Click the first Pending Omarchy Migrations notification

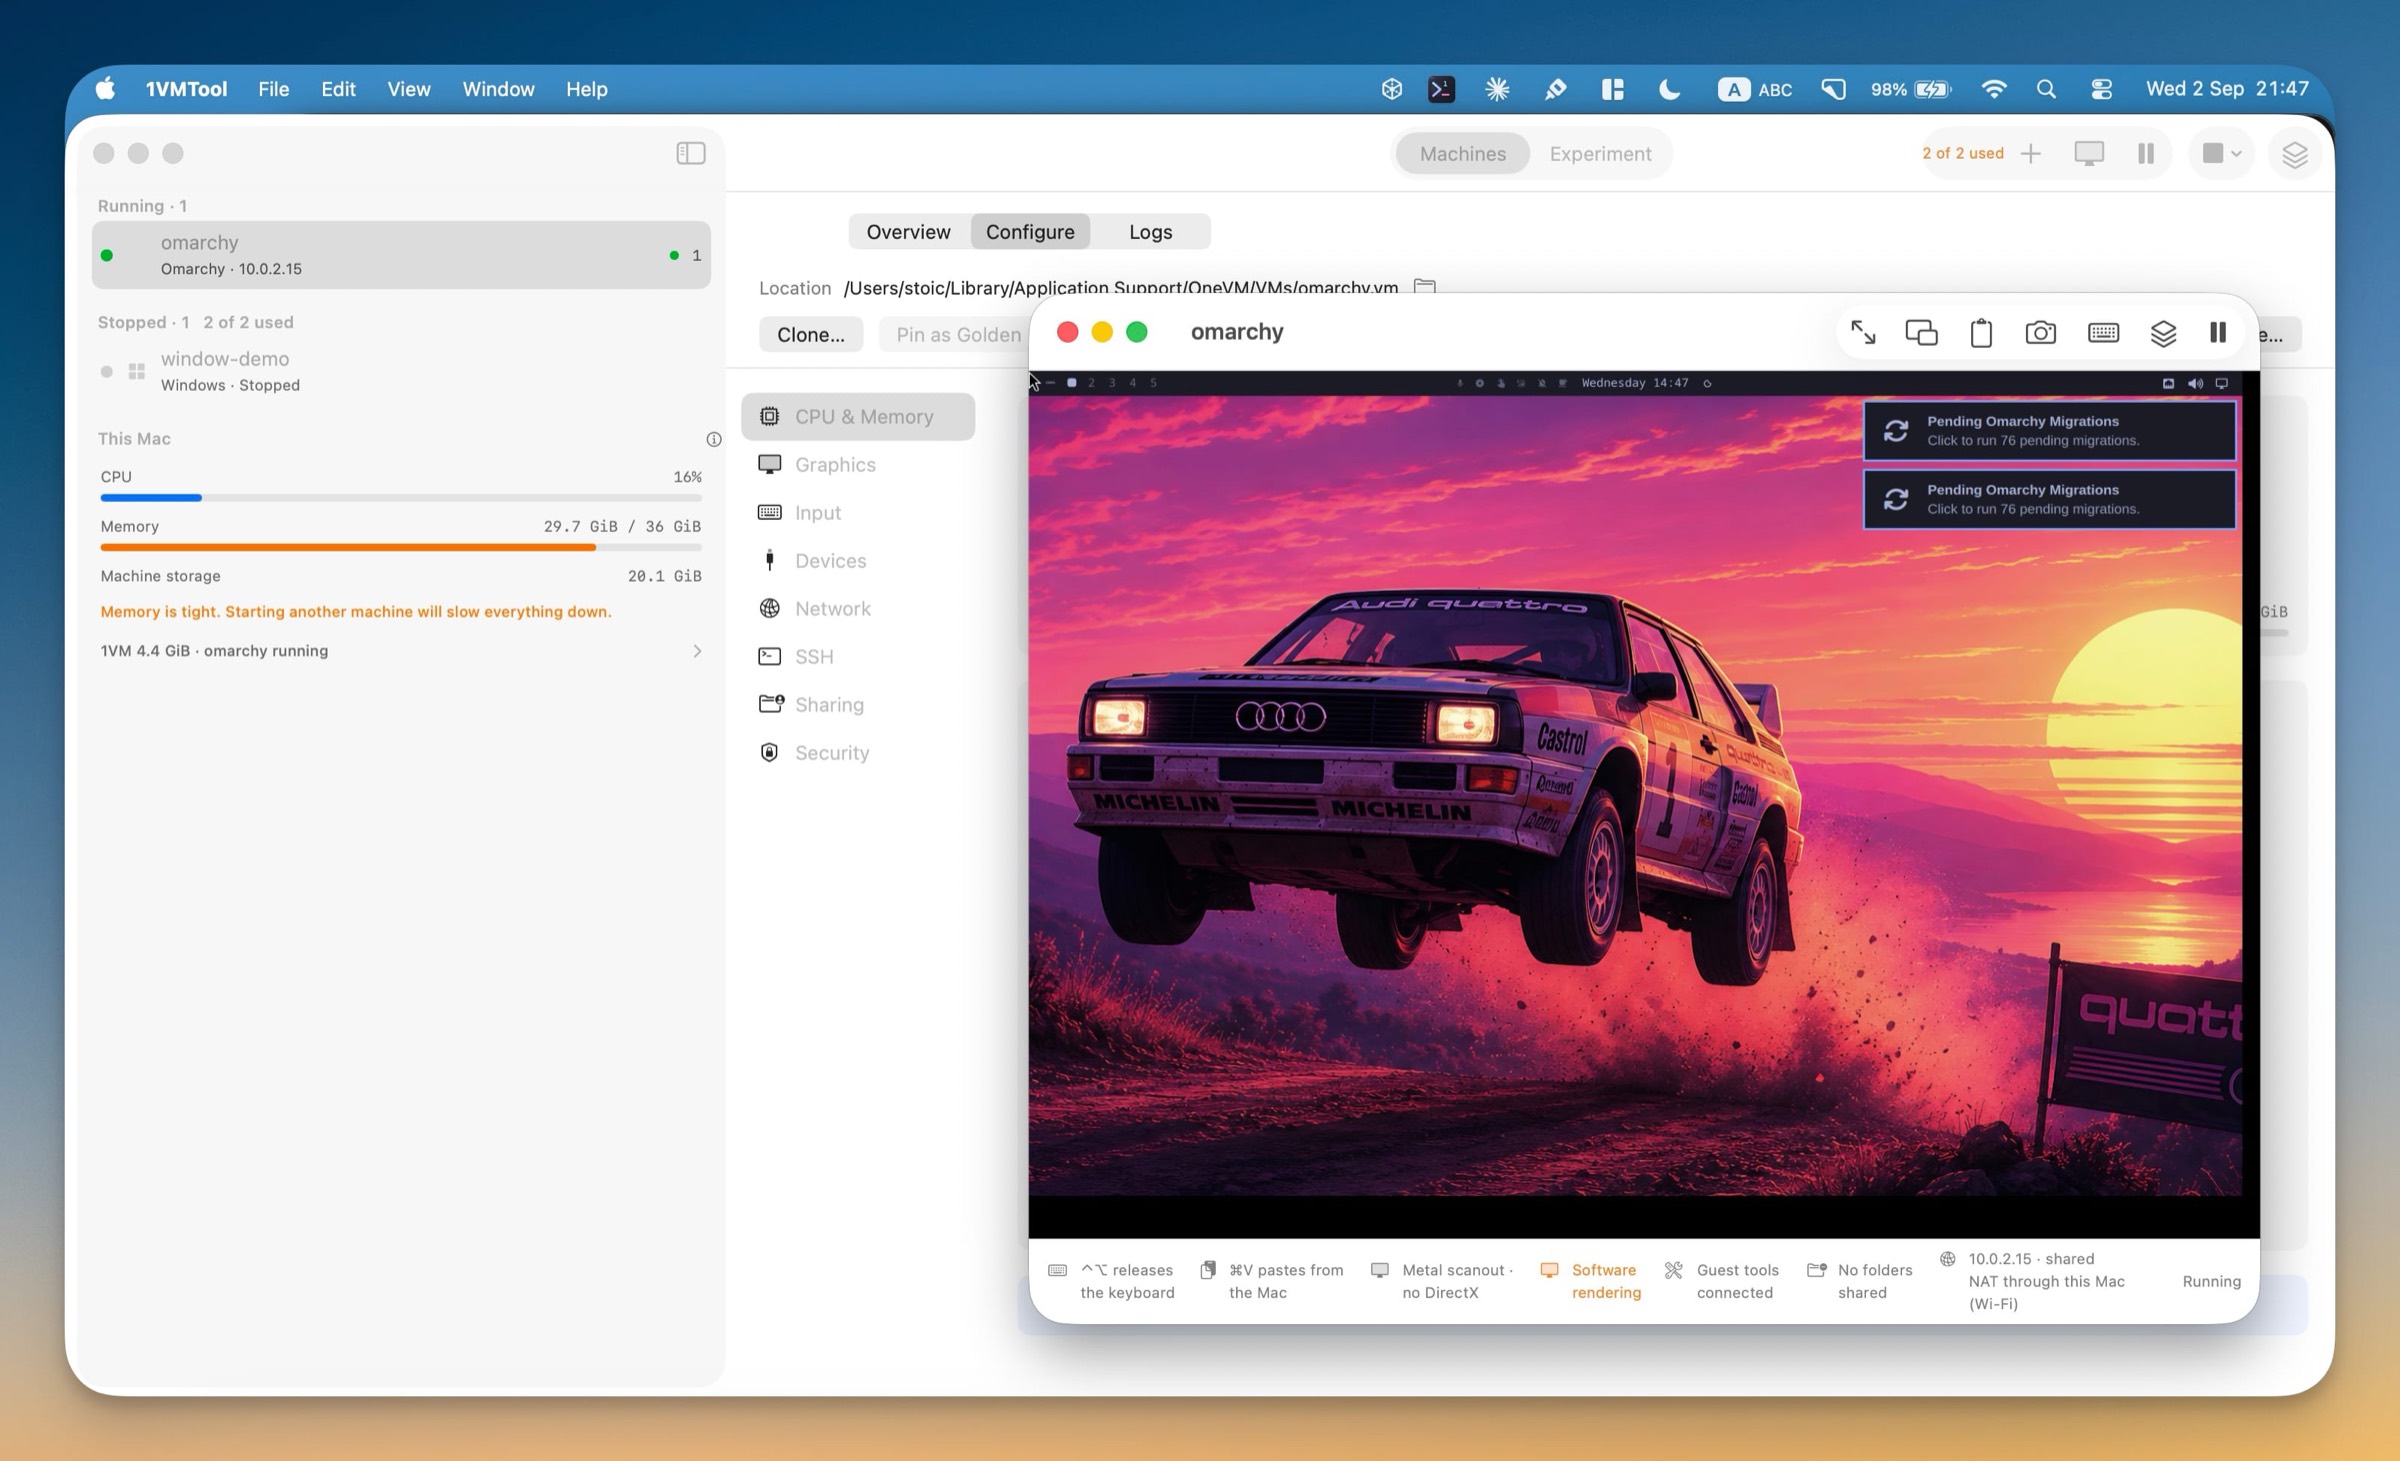point(2049,431)
